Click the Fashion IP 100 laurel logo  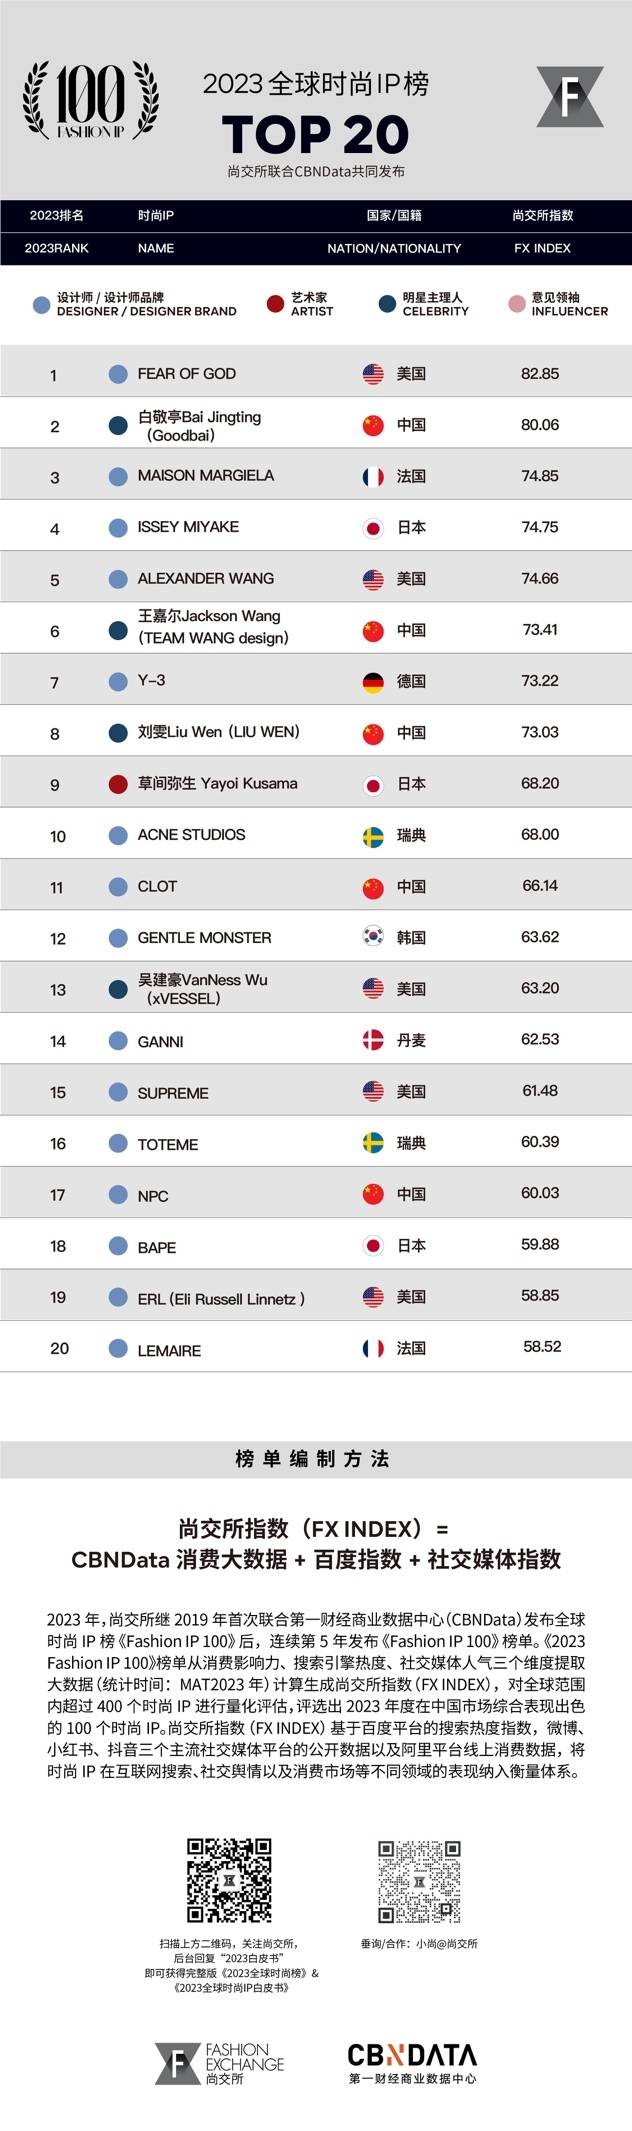click(90, 101)
